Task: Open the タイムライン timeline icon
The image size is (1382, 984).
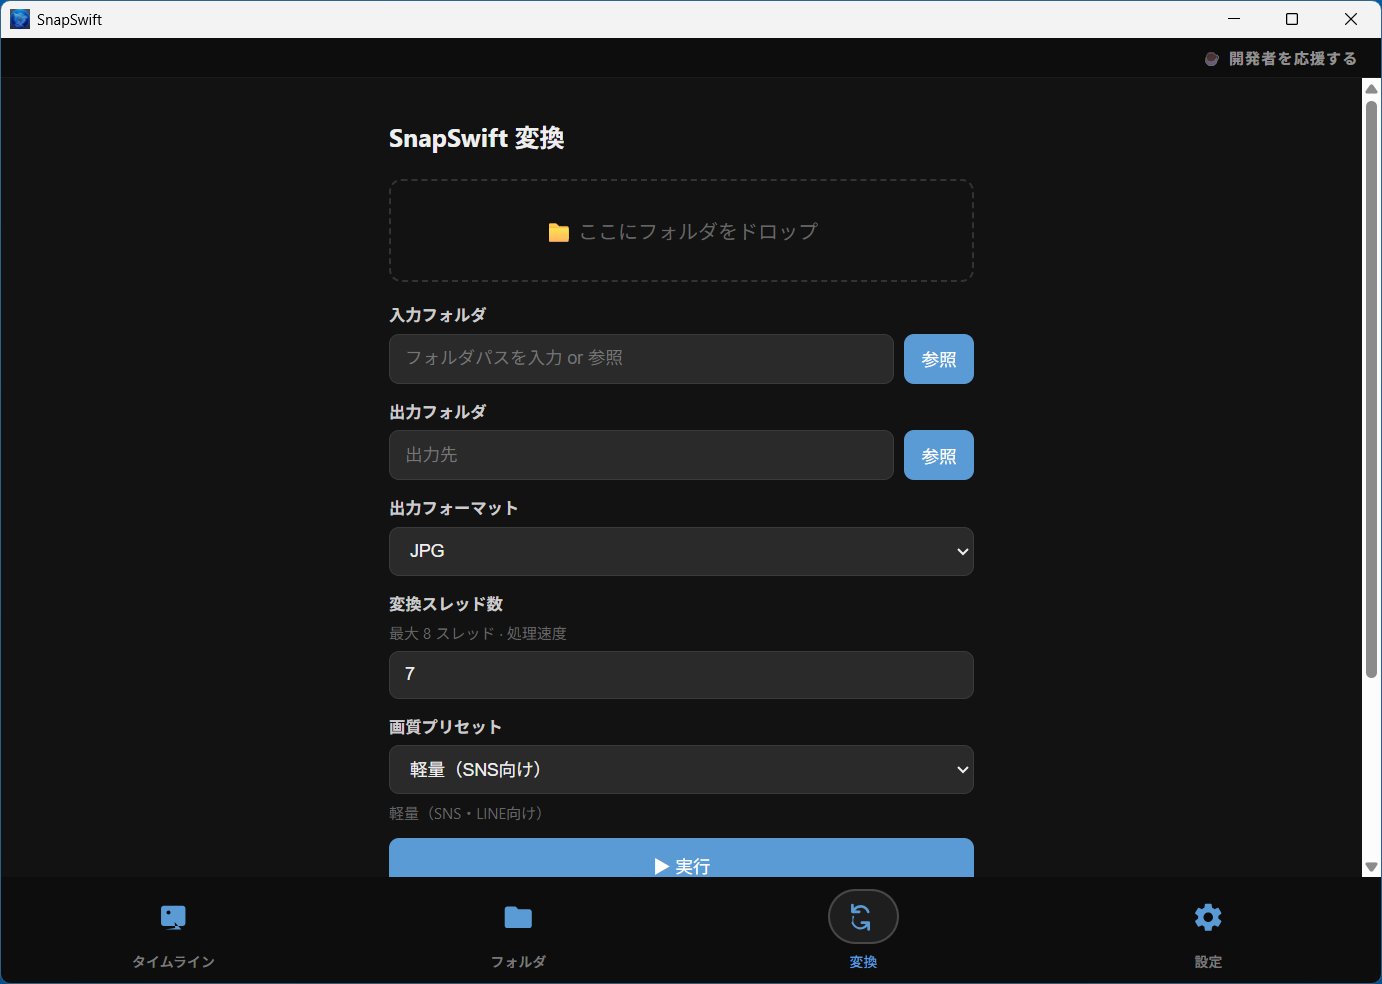Action: point(173,917)
